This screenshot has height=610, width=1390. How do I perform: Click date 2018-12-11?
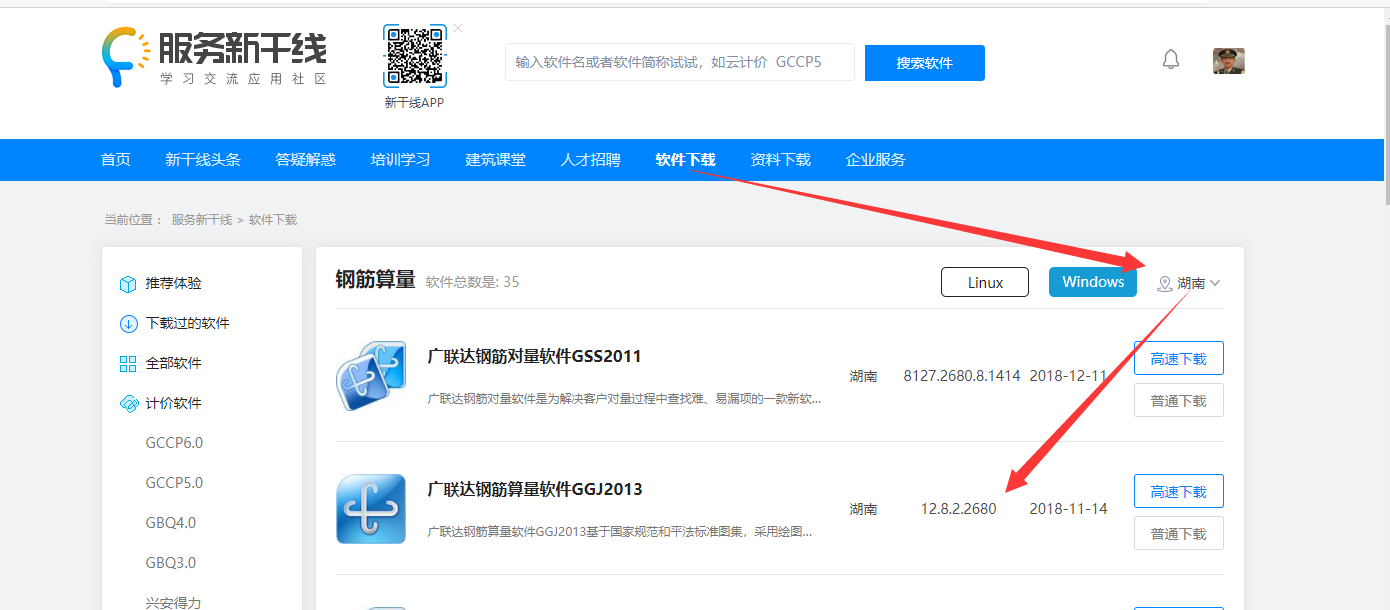(1068, 377)
